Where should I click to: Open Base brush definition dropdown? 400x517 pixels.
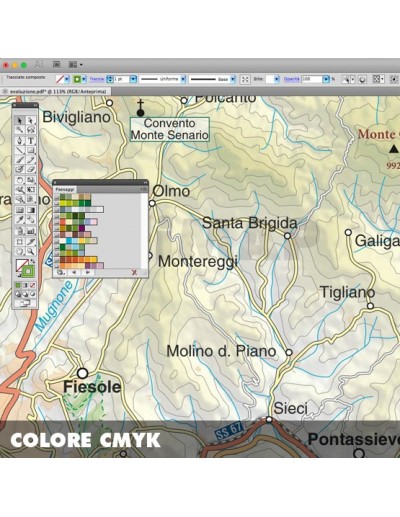tap(233, 79)
